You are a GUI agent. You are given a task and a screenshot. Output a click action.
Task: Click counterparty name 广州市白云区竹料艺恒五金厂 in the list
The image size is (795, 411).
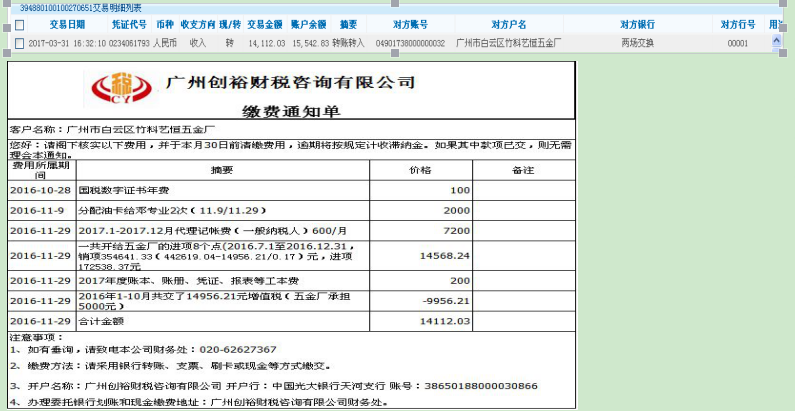509,44
